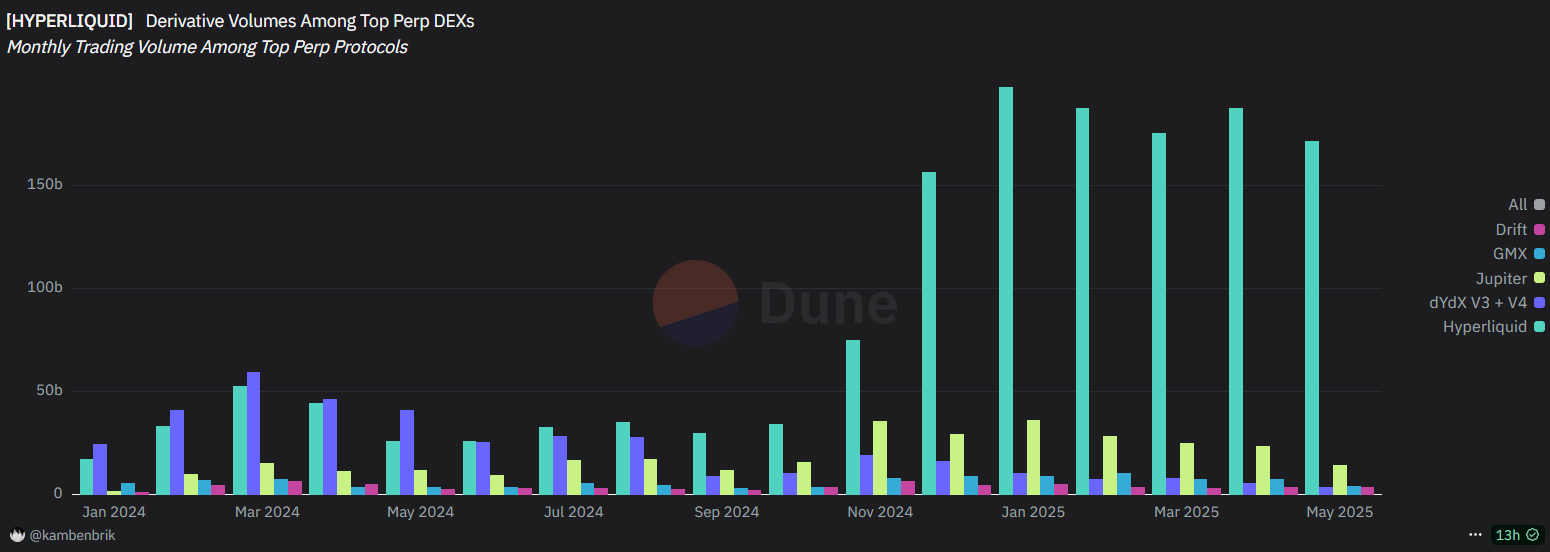Select the yellow-green Jupiter bar at Mar 2025
The height and width of the screenshot is (552, 1550).
tap(1187, 468)
